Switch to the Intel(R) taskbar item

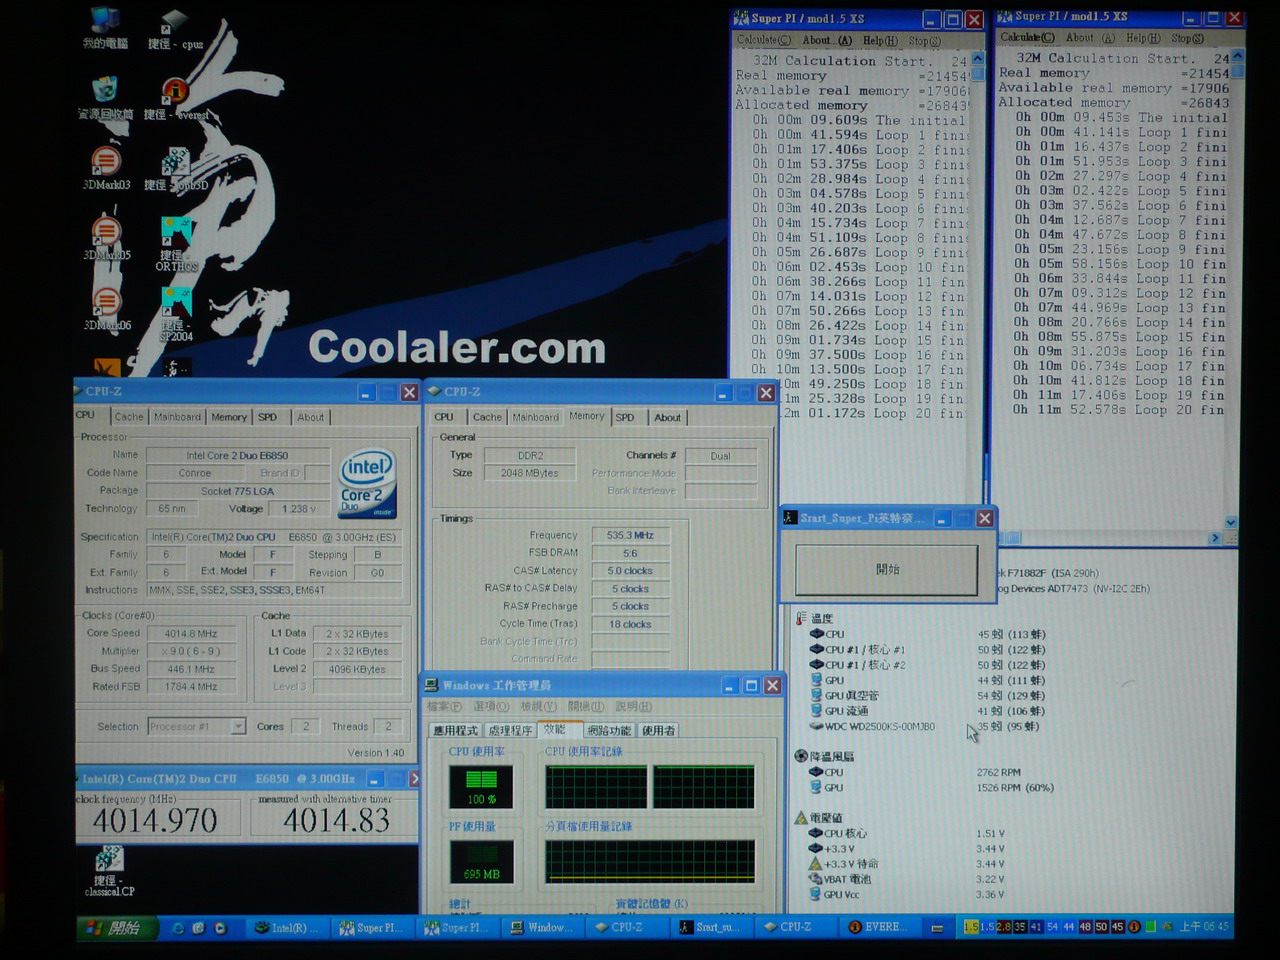tap(285, 928)
